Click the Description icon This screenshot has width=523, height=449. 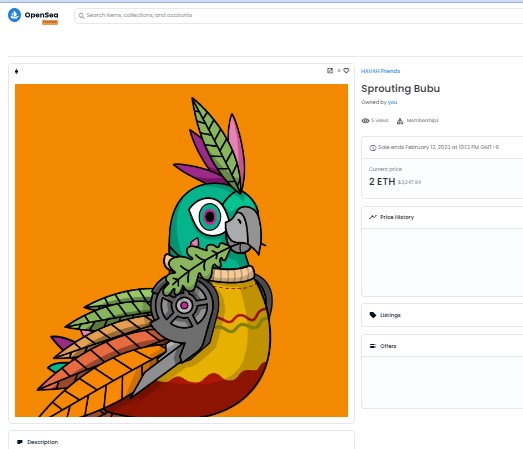tap(20, 442)
